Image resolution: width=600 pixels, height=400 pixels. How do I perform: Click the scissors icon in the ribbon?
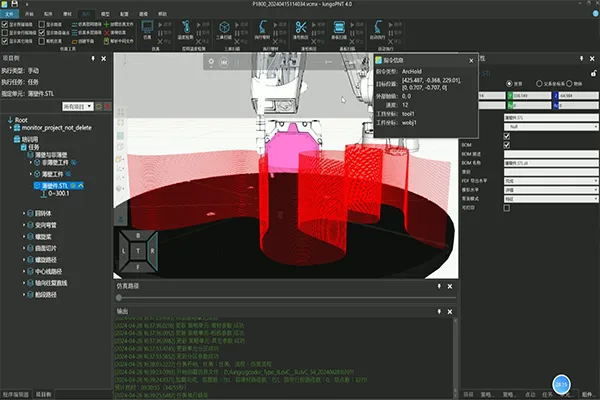pyautogui.click(x=301, y=27)
